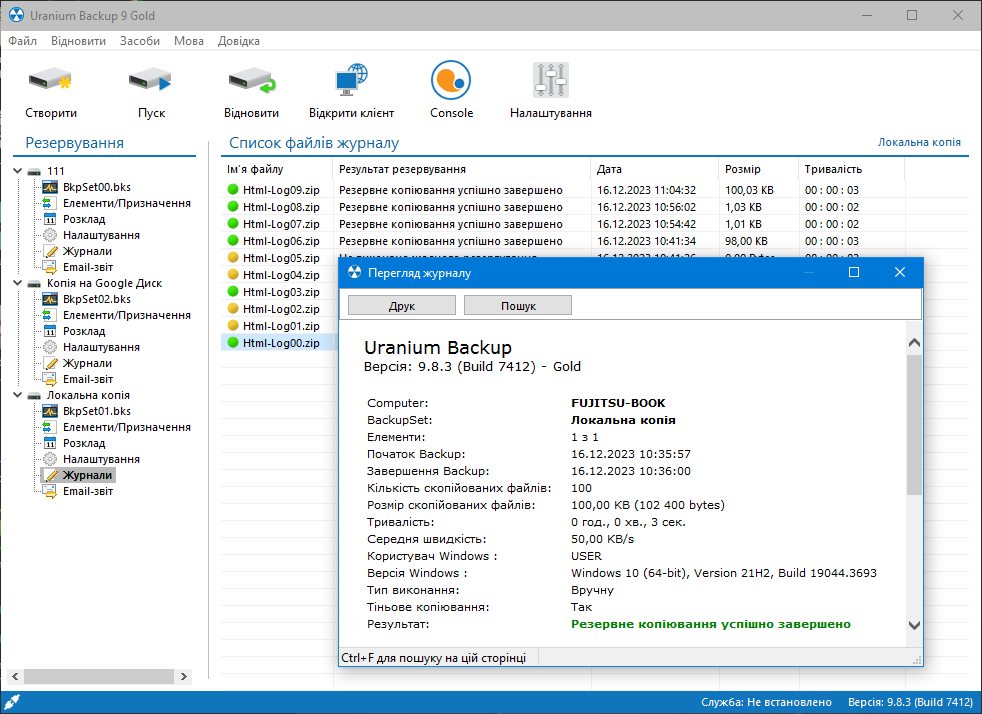Open the Довідка menu

[239, 41]
